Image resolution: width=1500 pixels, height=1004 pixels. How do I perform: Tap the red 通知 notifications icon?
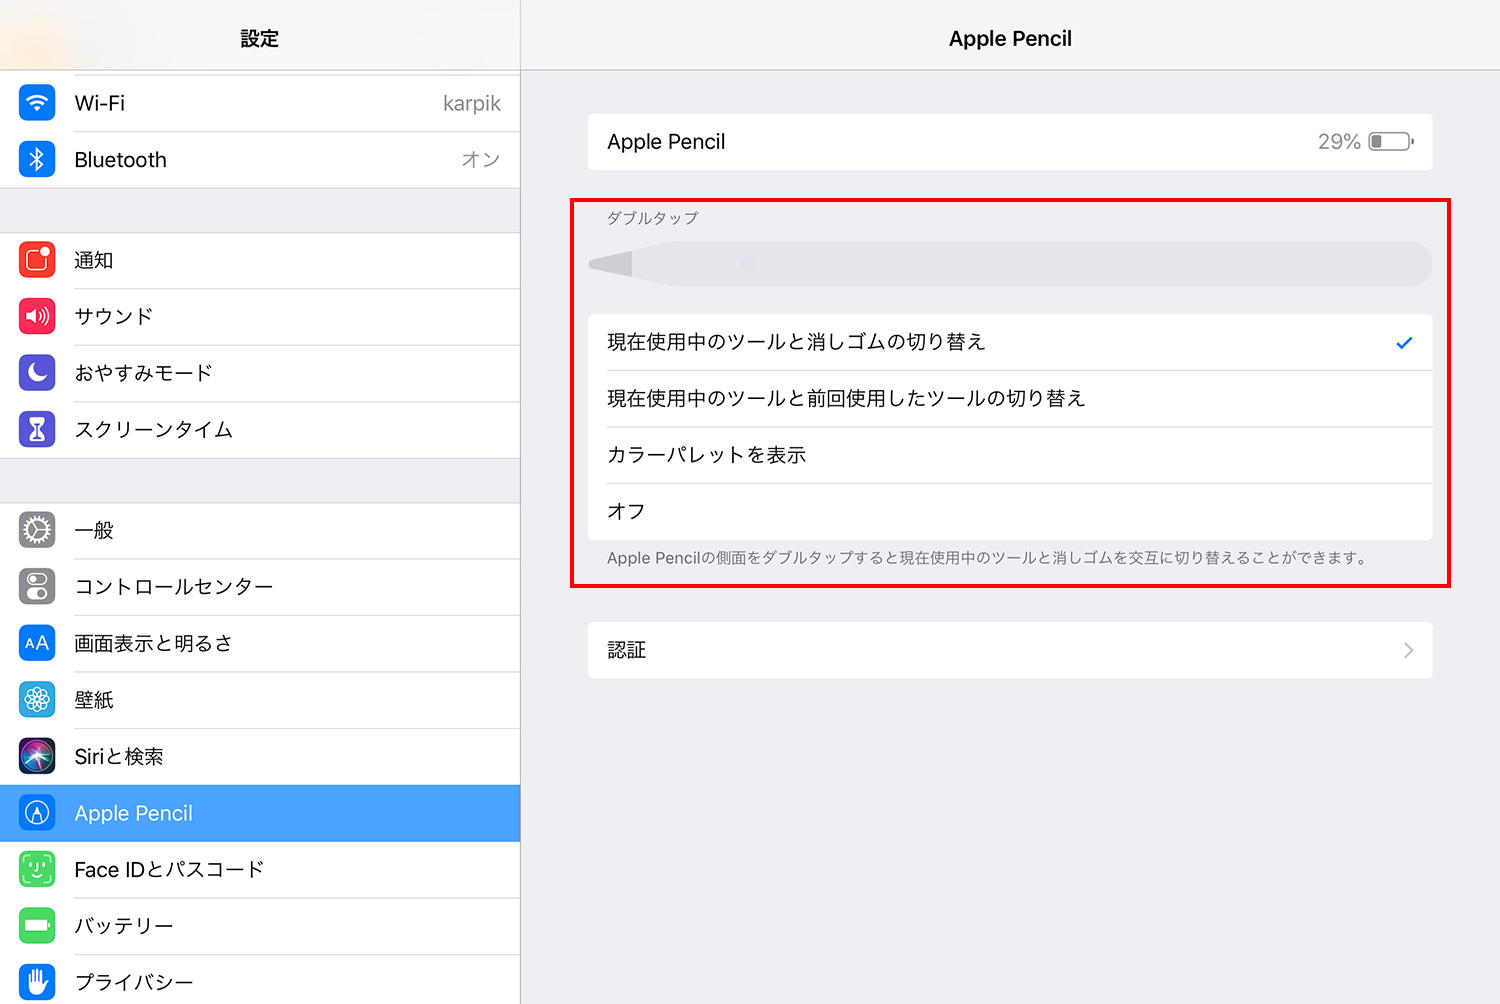(x=37, y=260)
